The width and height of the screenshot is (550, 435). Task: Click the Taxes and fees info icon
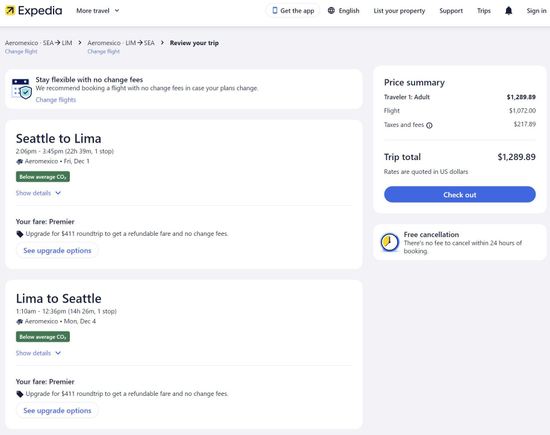(x=429, y=125)
